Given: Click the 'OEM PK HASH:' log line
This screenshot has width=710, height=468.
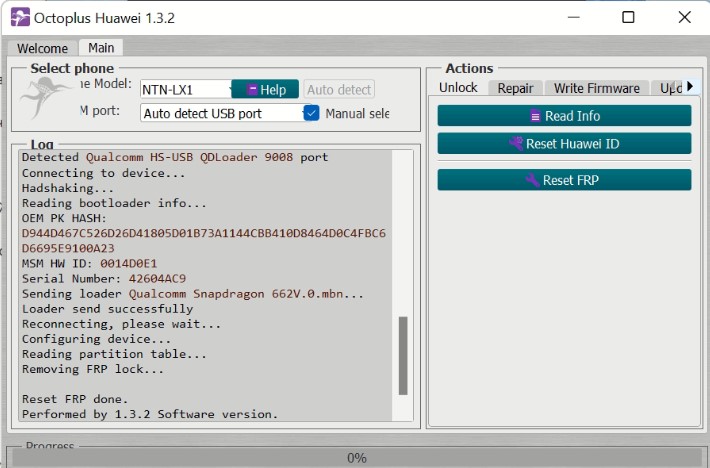Looking at the screenshot, I should click(64, 218).
